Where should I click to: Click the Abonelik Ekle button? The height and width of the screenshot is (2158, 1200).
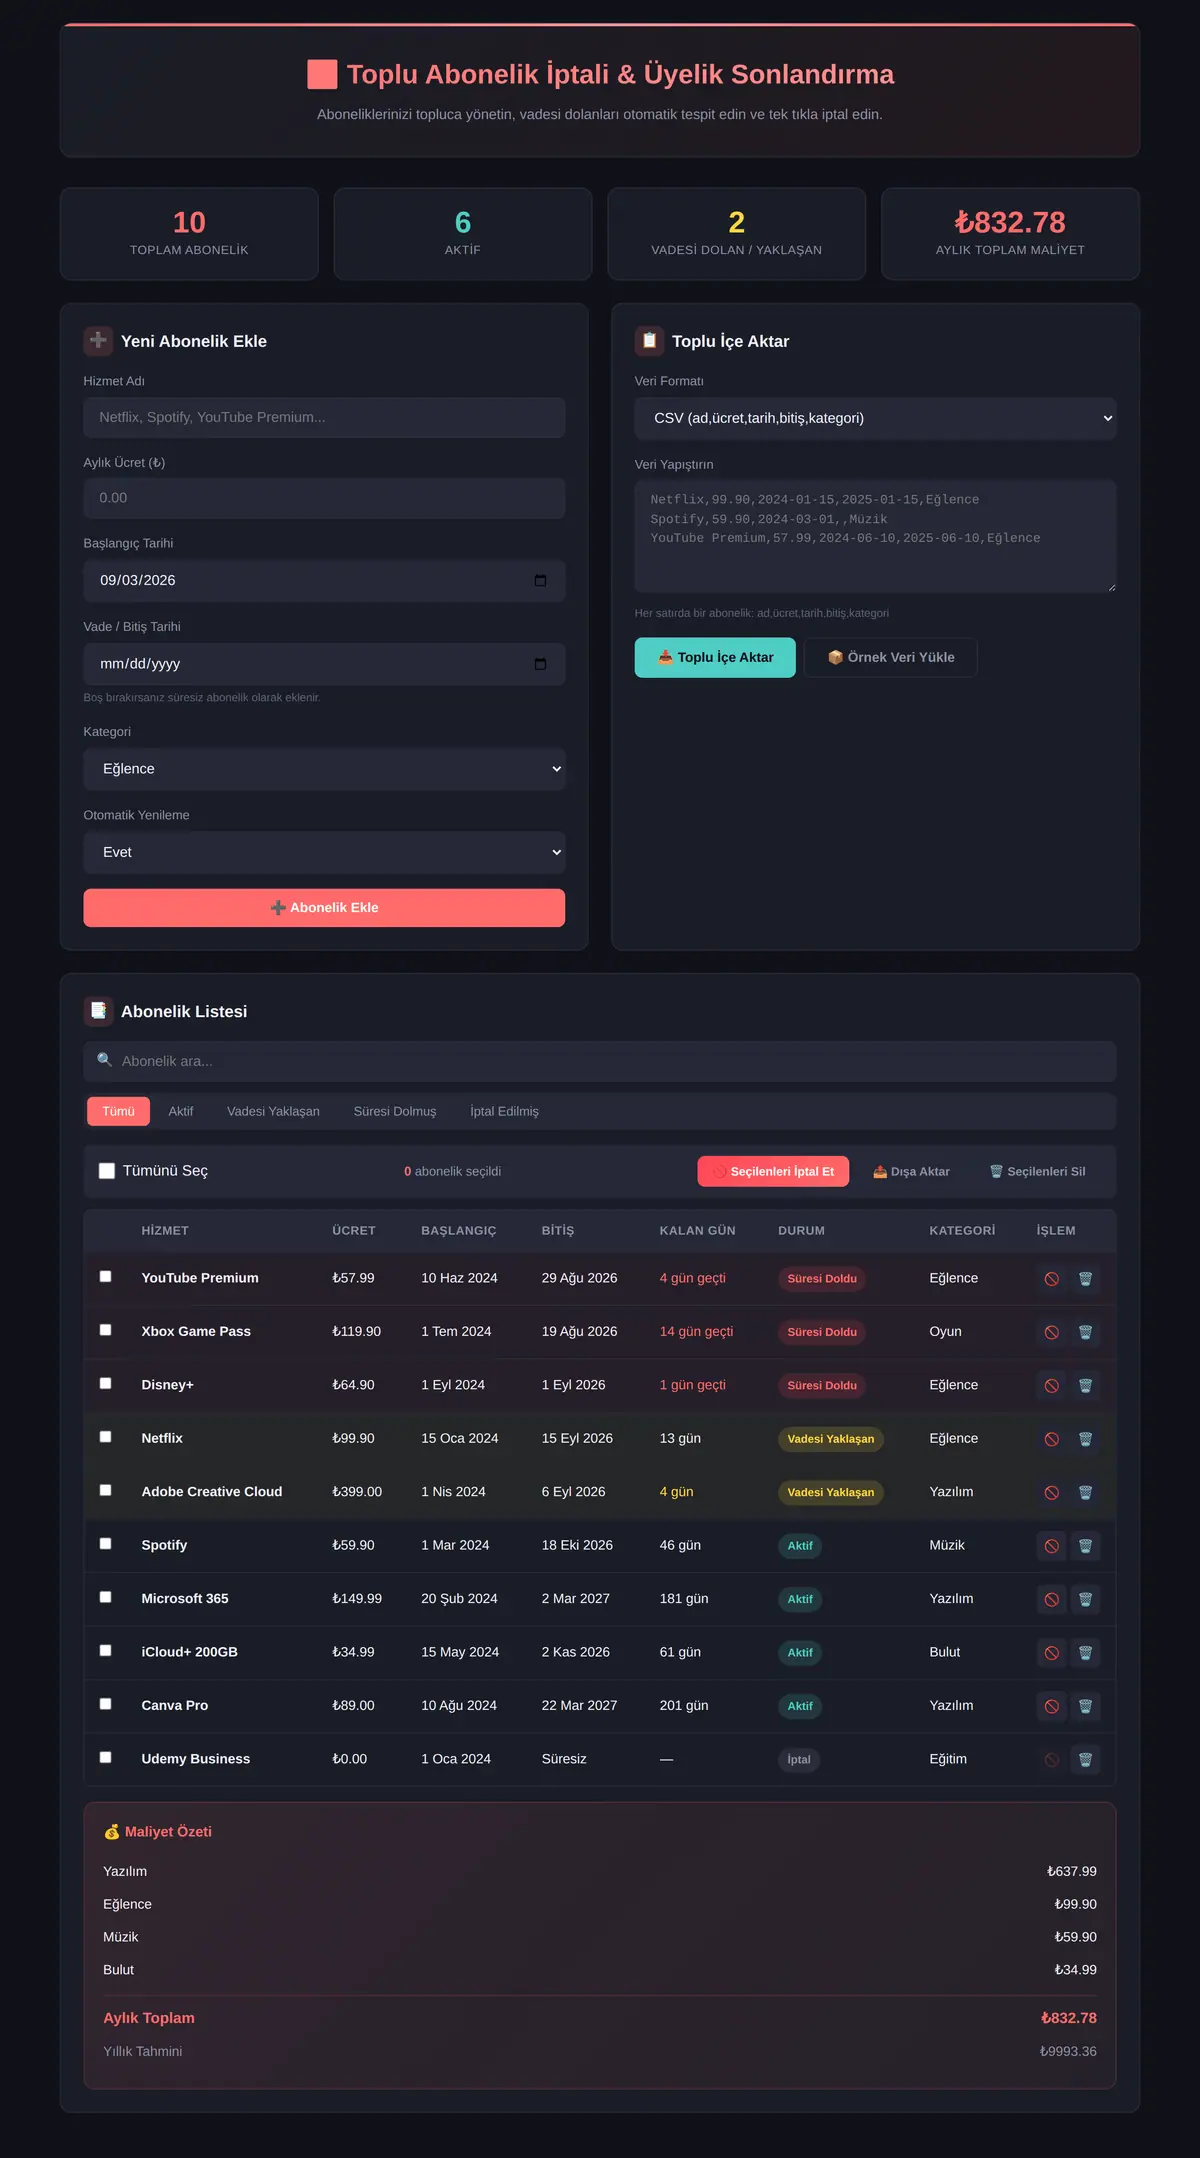pyautogui.click(x=324, y=908)
